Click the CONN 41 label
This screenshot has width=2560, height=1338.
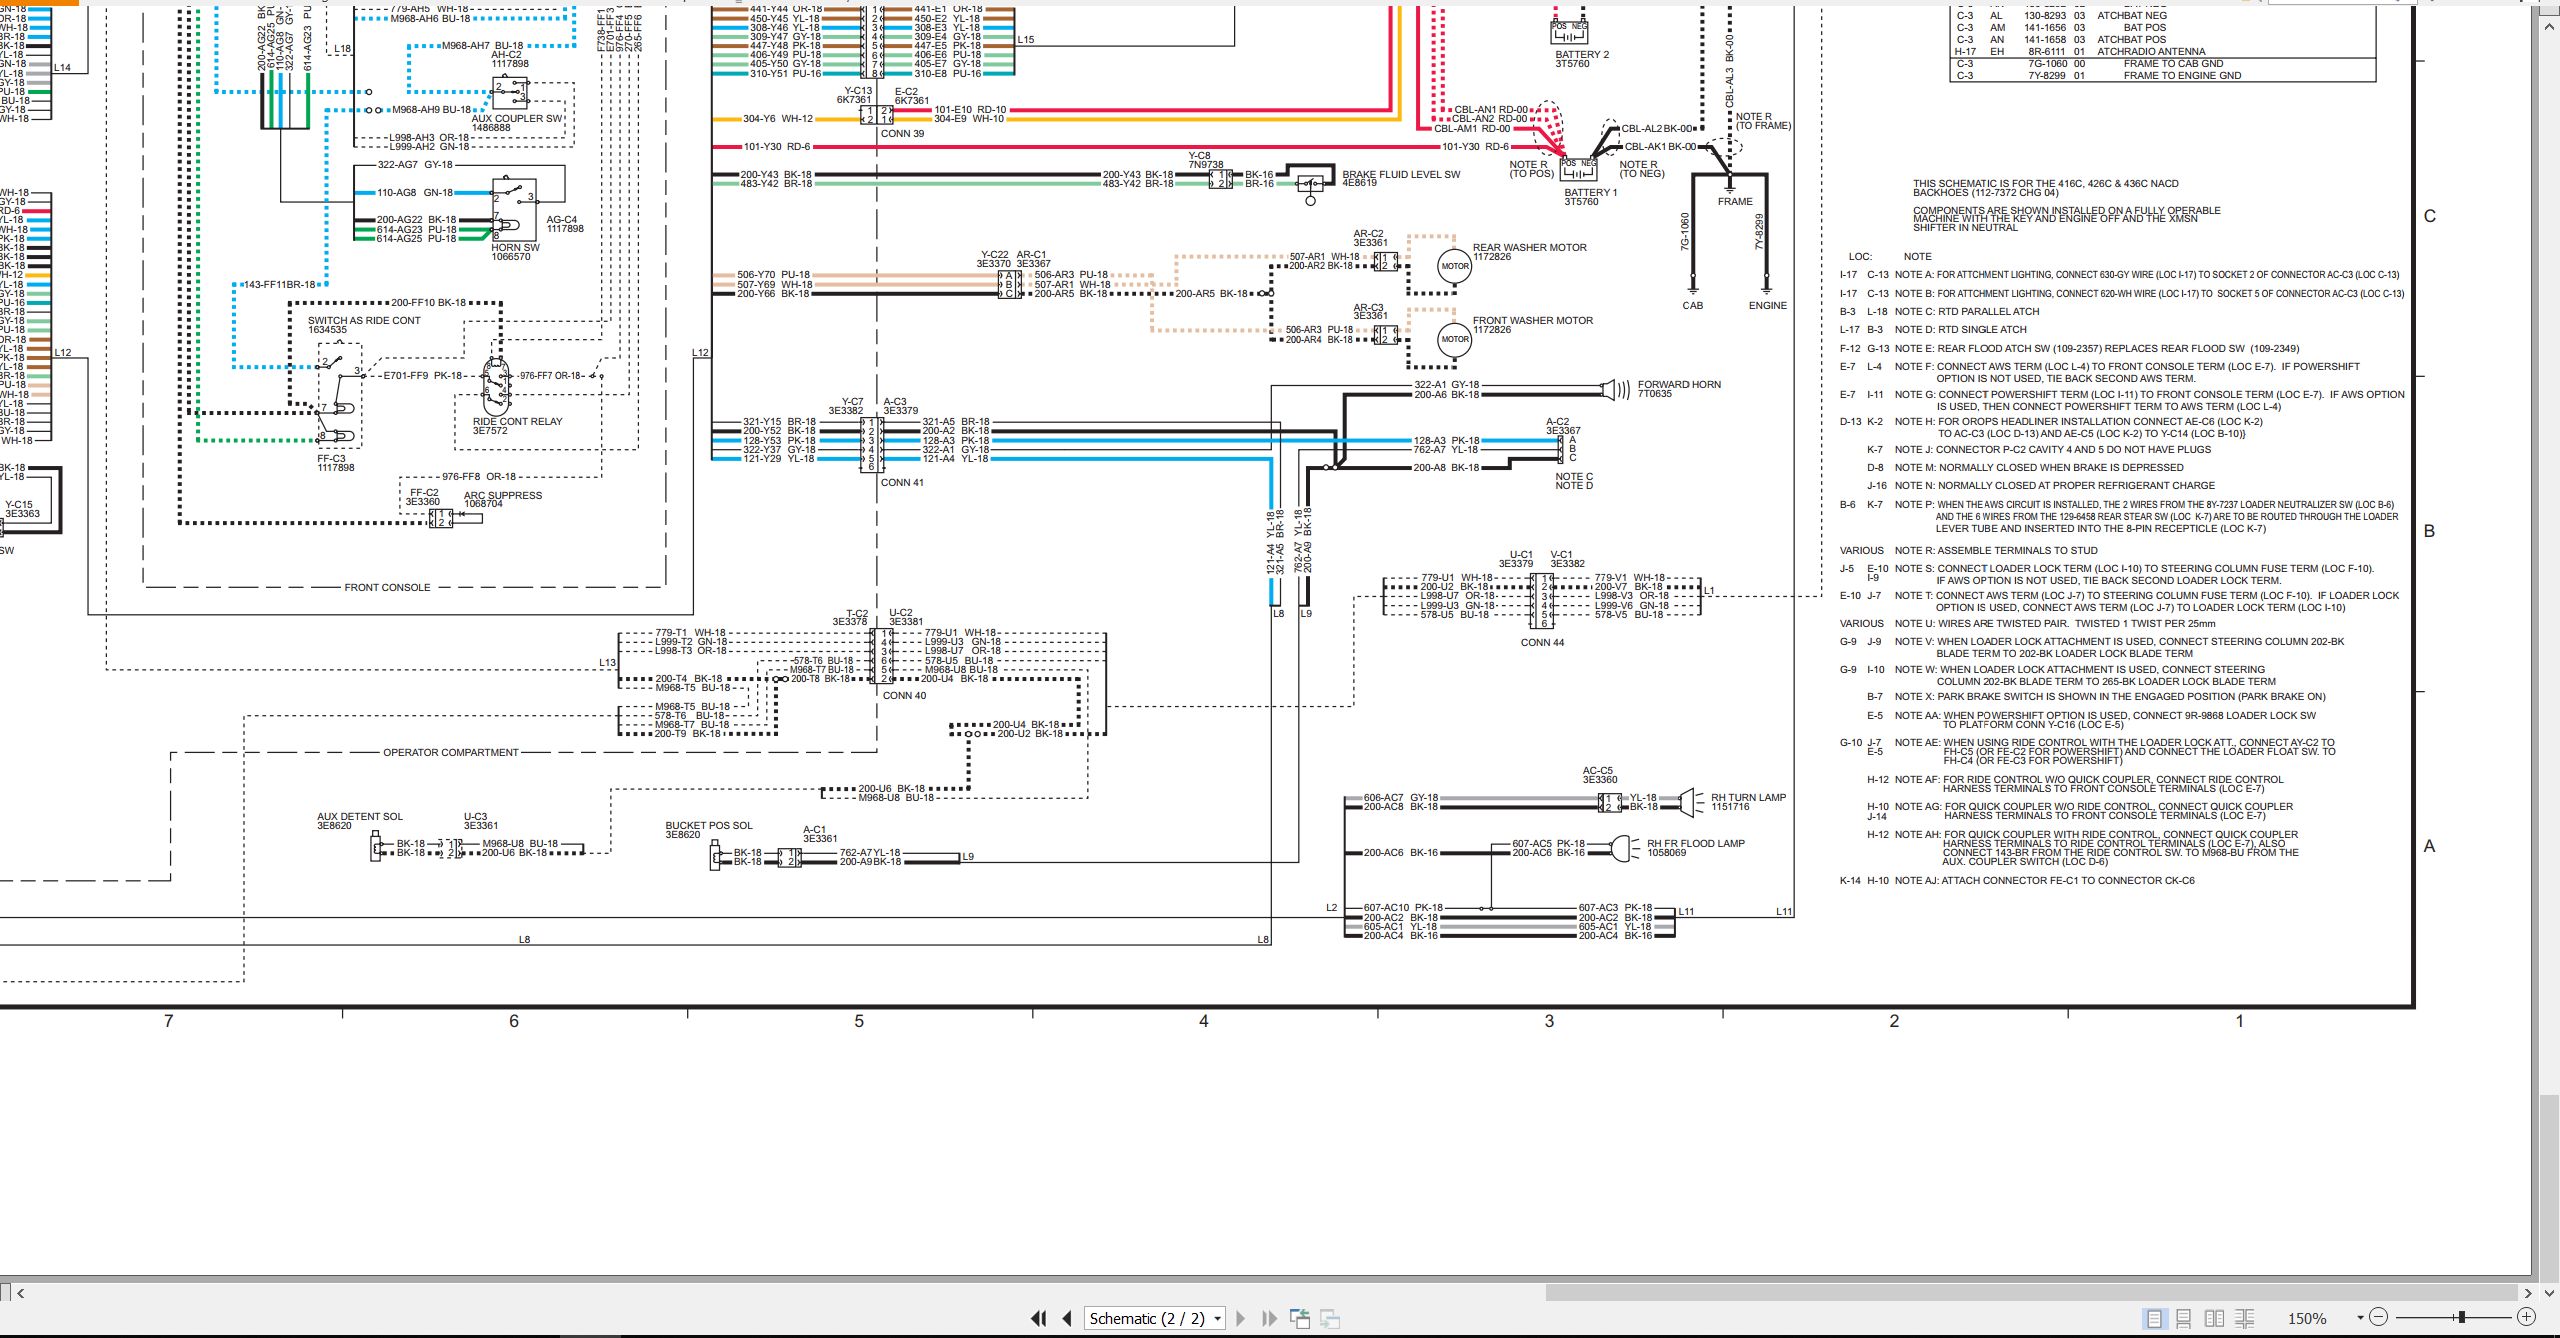tap(902, 483)
